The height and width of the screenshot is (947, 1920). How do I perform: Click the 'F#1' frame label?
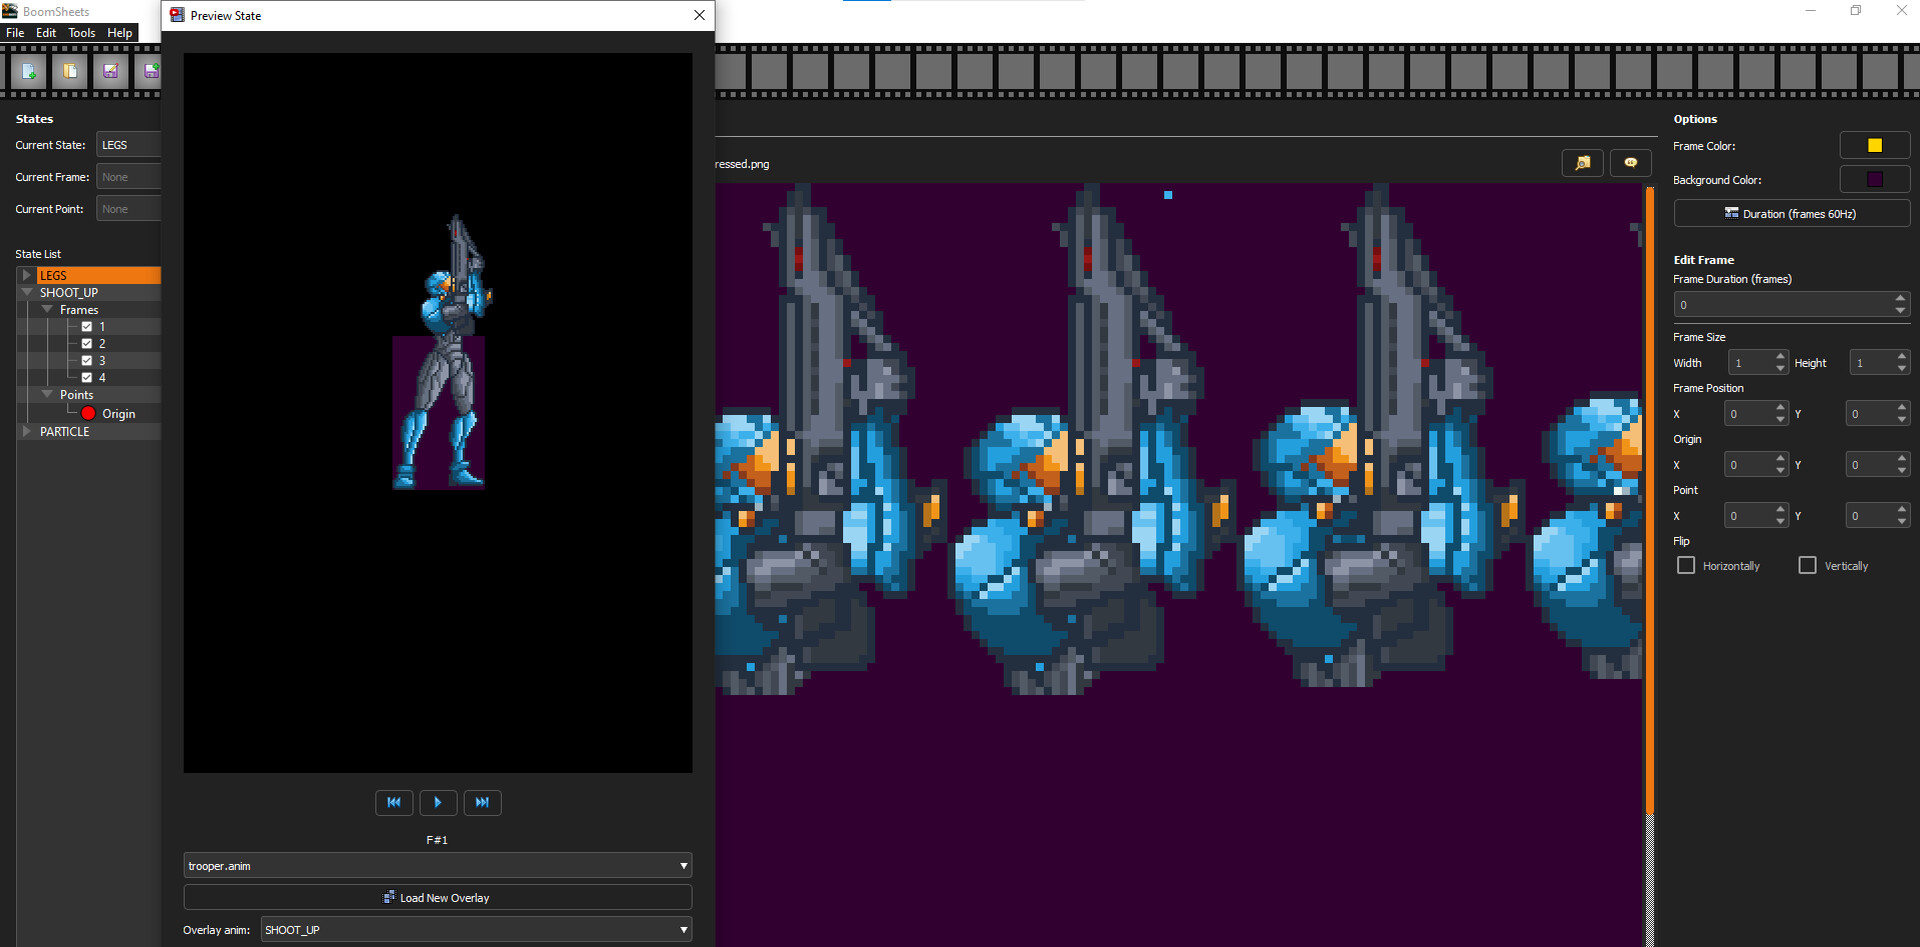[x=437, y=840]
